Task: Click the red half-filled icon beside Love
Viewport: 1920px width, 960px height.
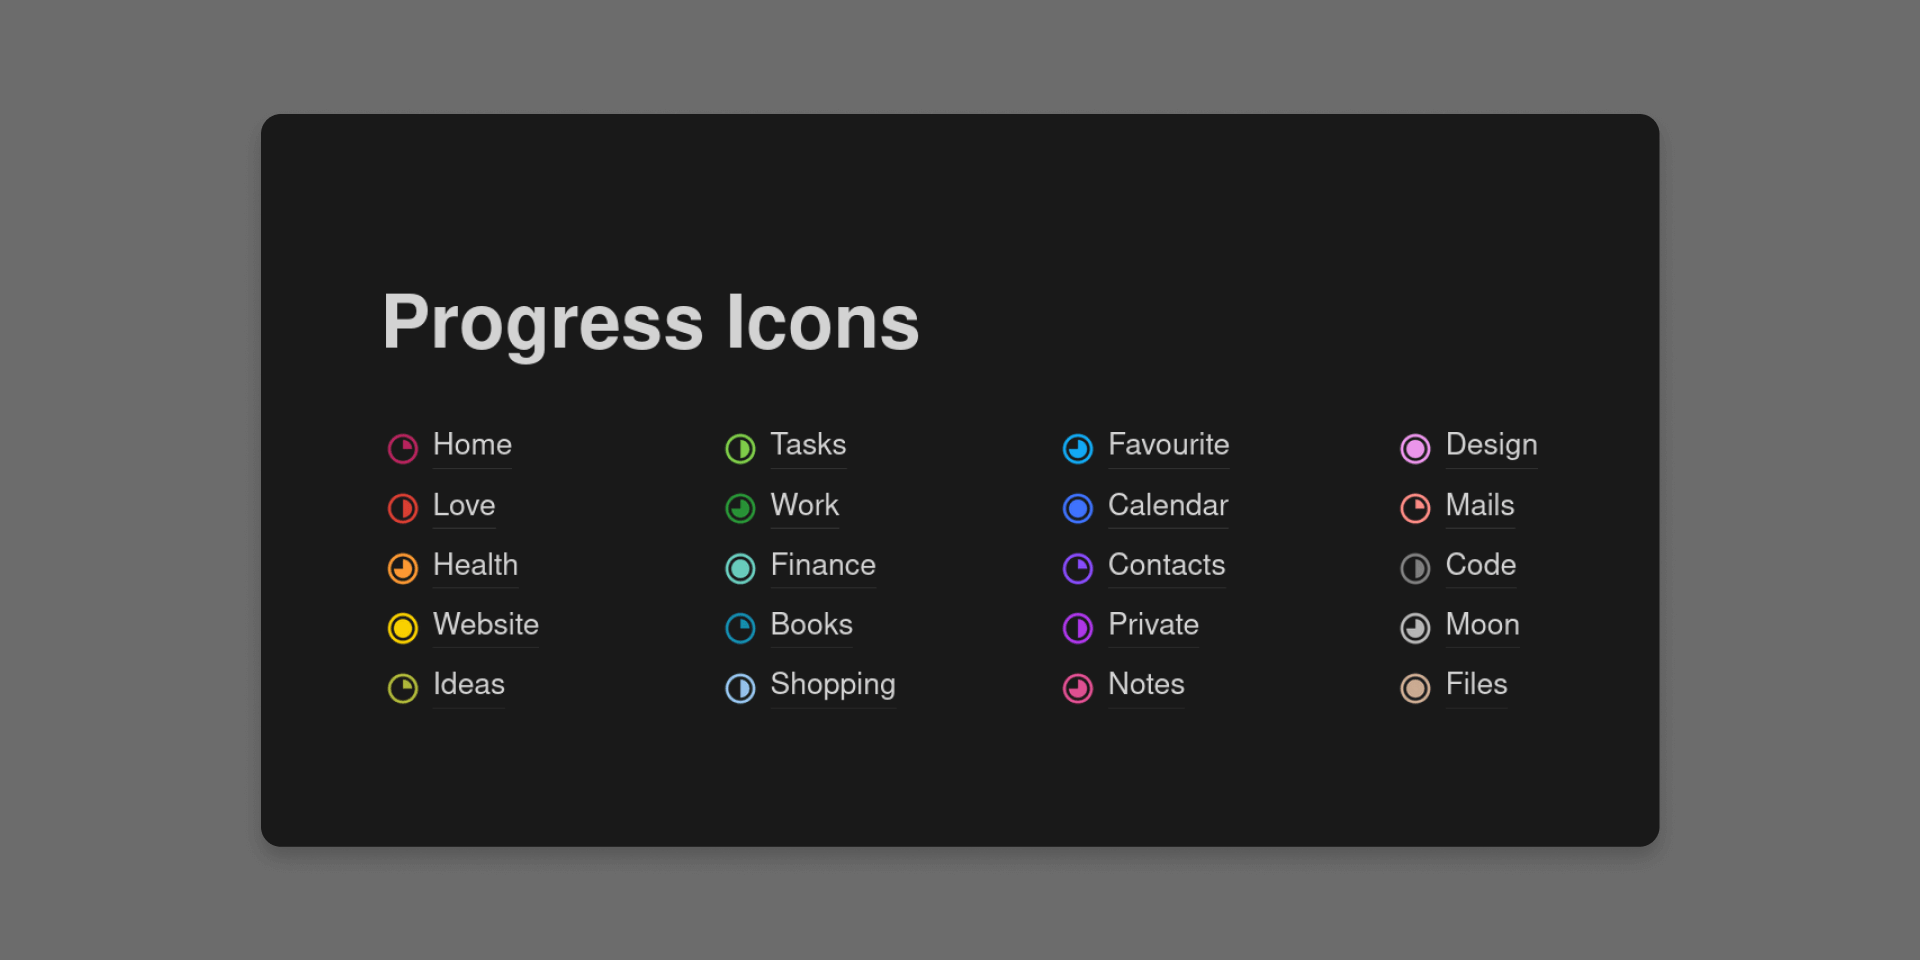Action: coord(403,508)
